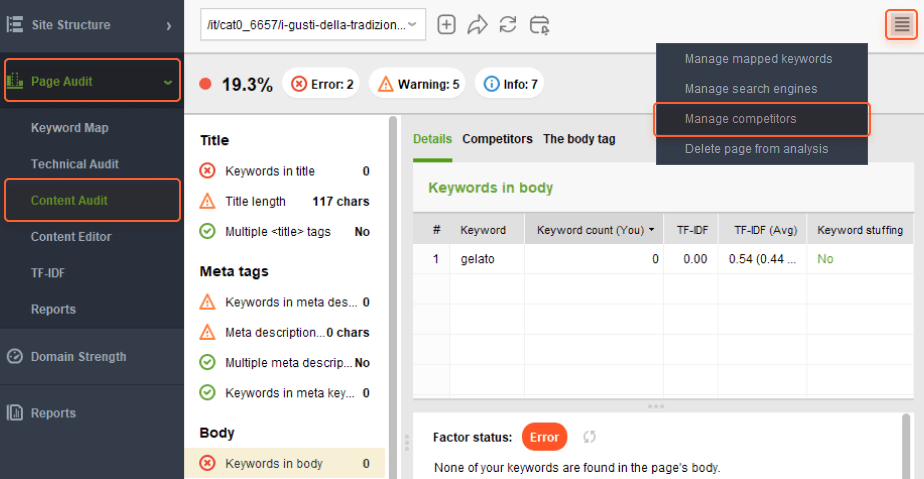
Task: Click error icon next to Keywords in title
Action: [x=207, y=171]
